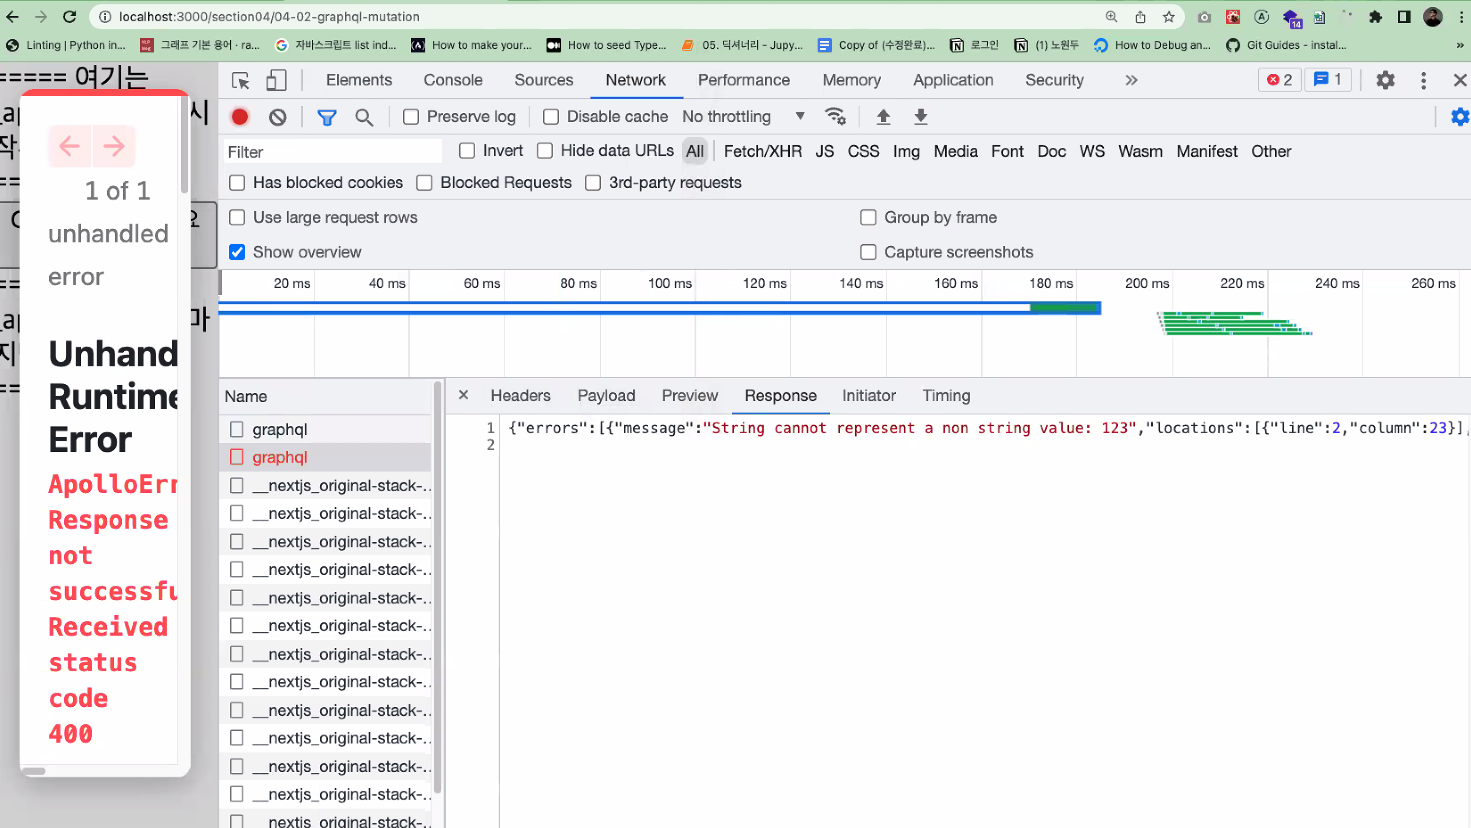
Task: Click the next error arrow in overlay
Action: point(114,146)
